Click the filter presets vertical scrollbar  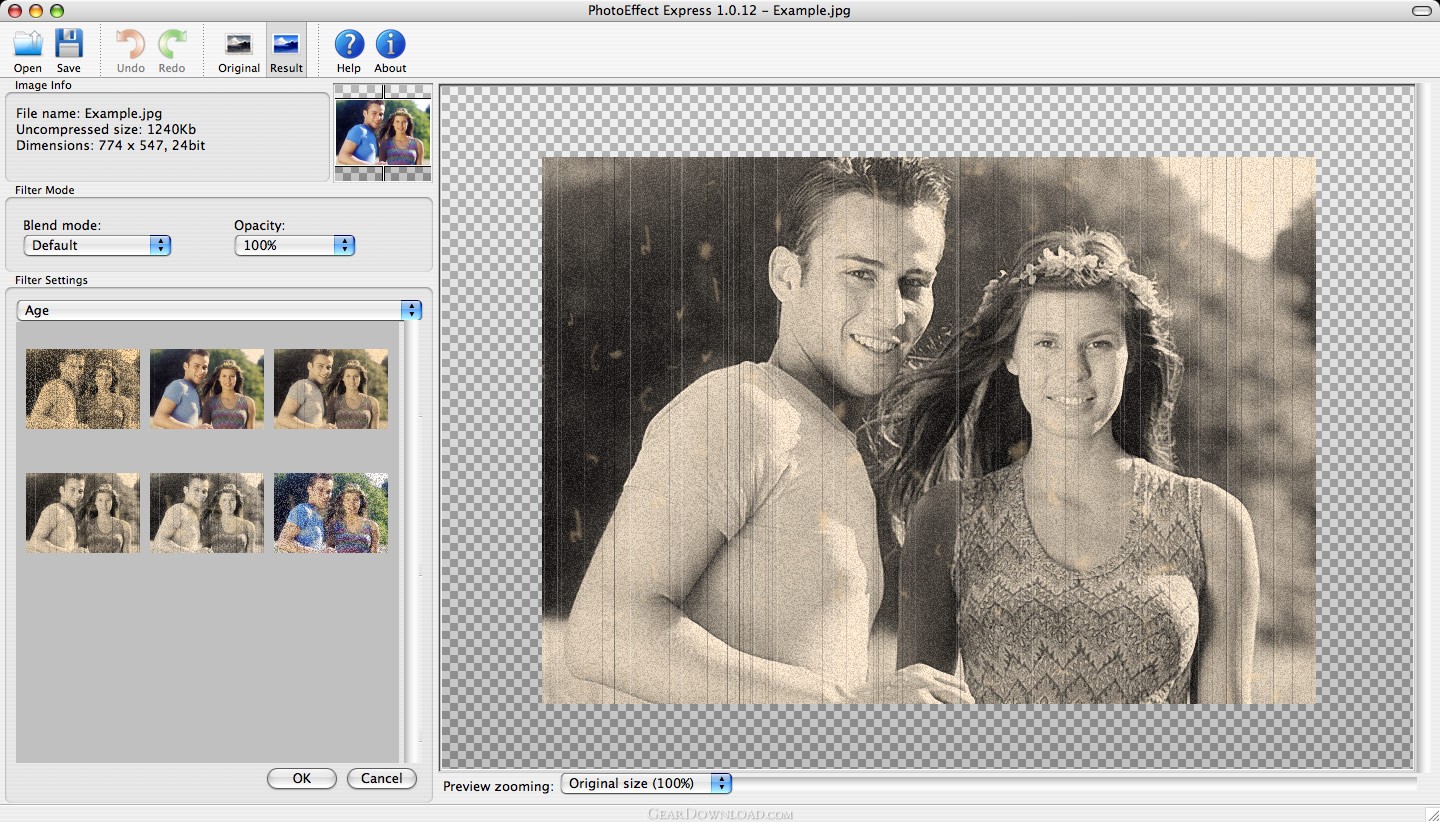[410, 542]
